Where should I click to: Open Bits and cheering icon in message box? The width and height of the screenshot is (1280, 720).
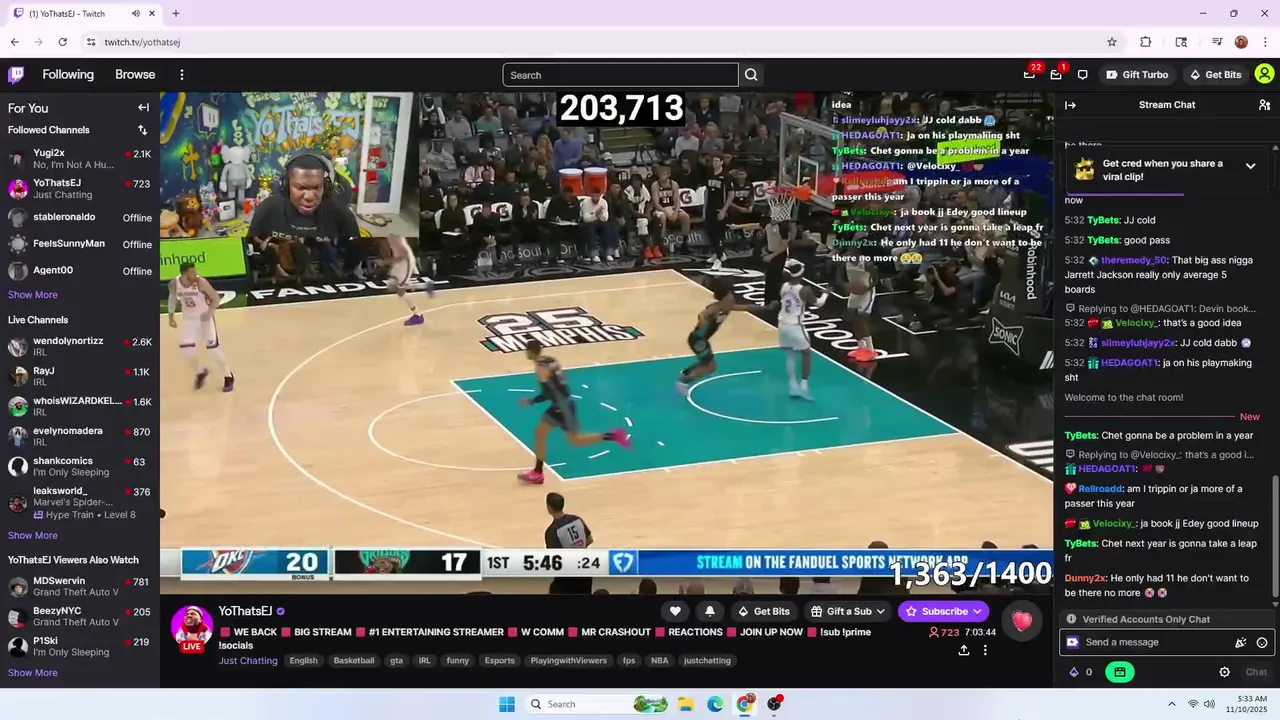click(x=1072, y=643)
